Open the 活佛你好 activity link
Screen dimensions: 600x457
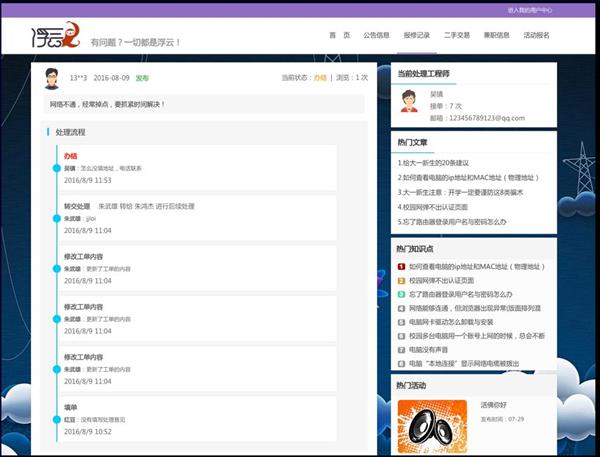[493, 405]
